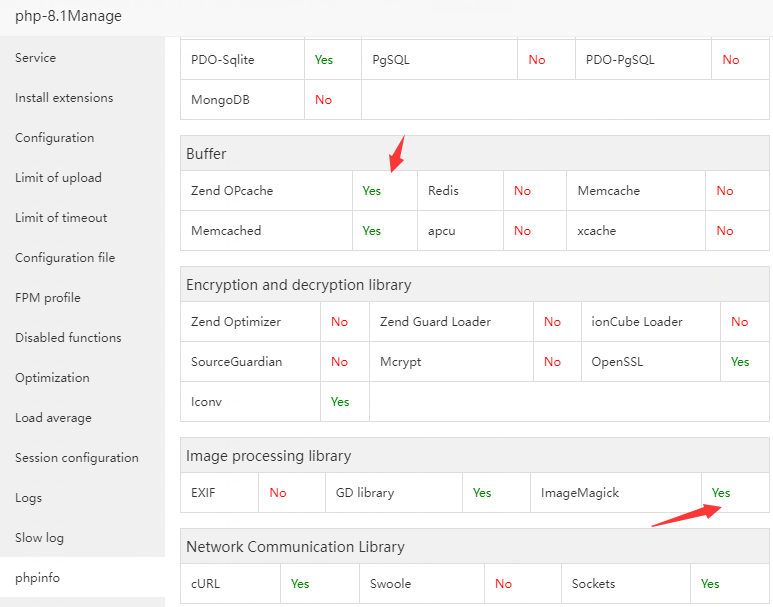Open the Configuration section
Image resolution: width=773 pixels, height=607 pixels.
click(55, 138)
